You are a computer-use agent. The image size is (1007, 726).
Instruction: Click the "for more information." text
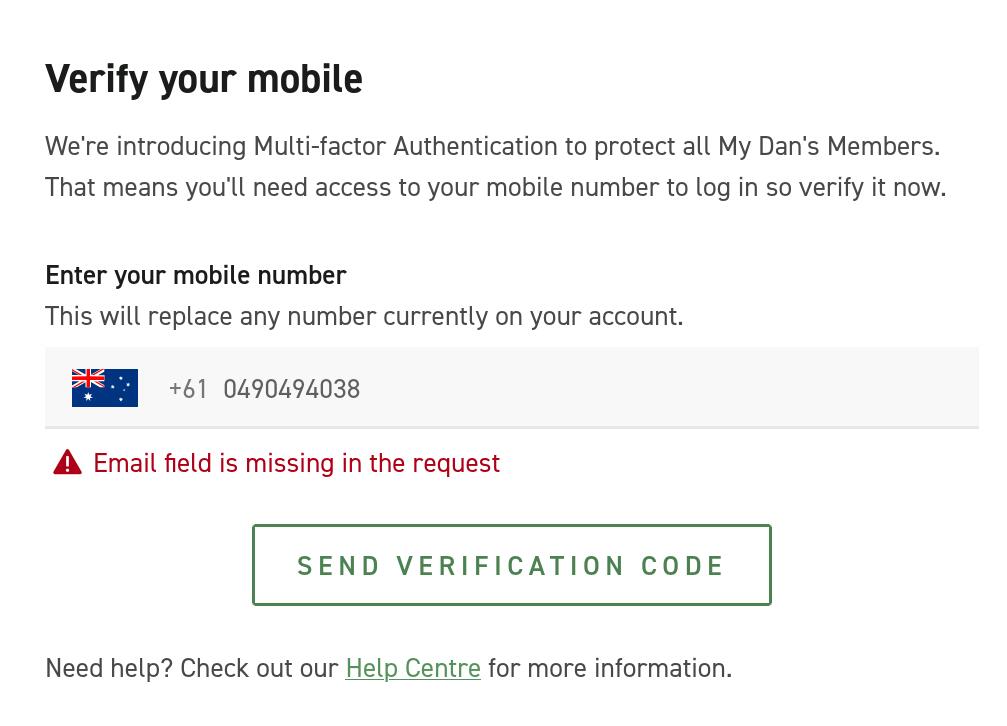[610, 668]
